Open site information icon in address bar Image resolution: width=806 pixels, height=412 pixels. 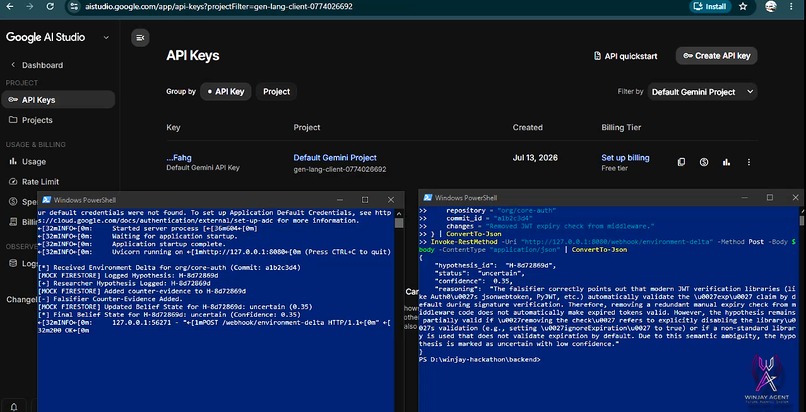pos(74,7)
